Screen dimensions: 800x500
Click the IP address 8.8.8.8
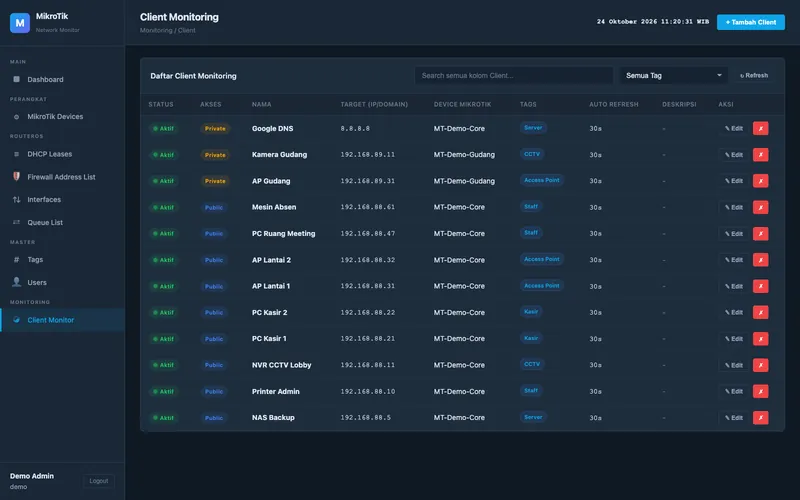[x=355, y=129]
